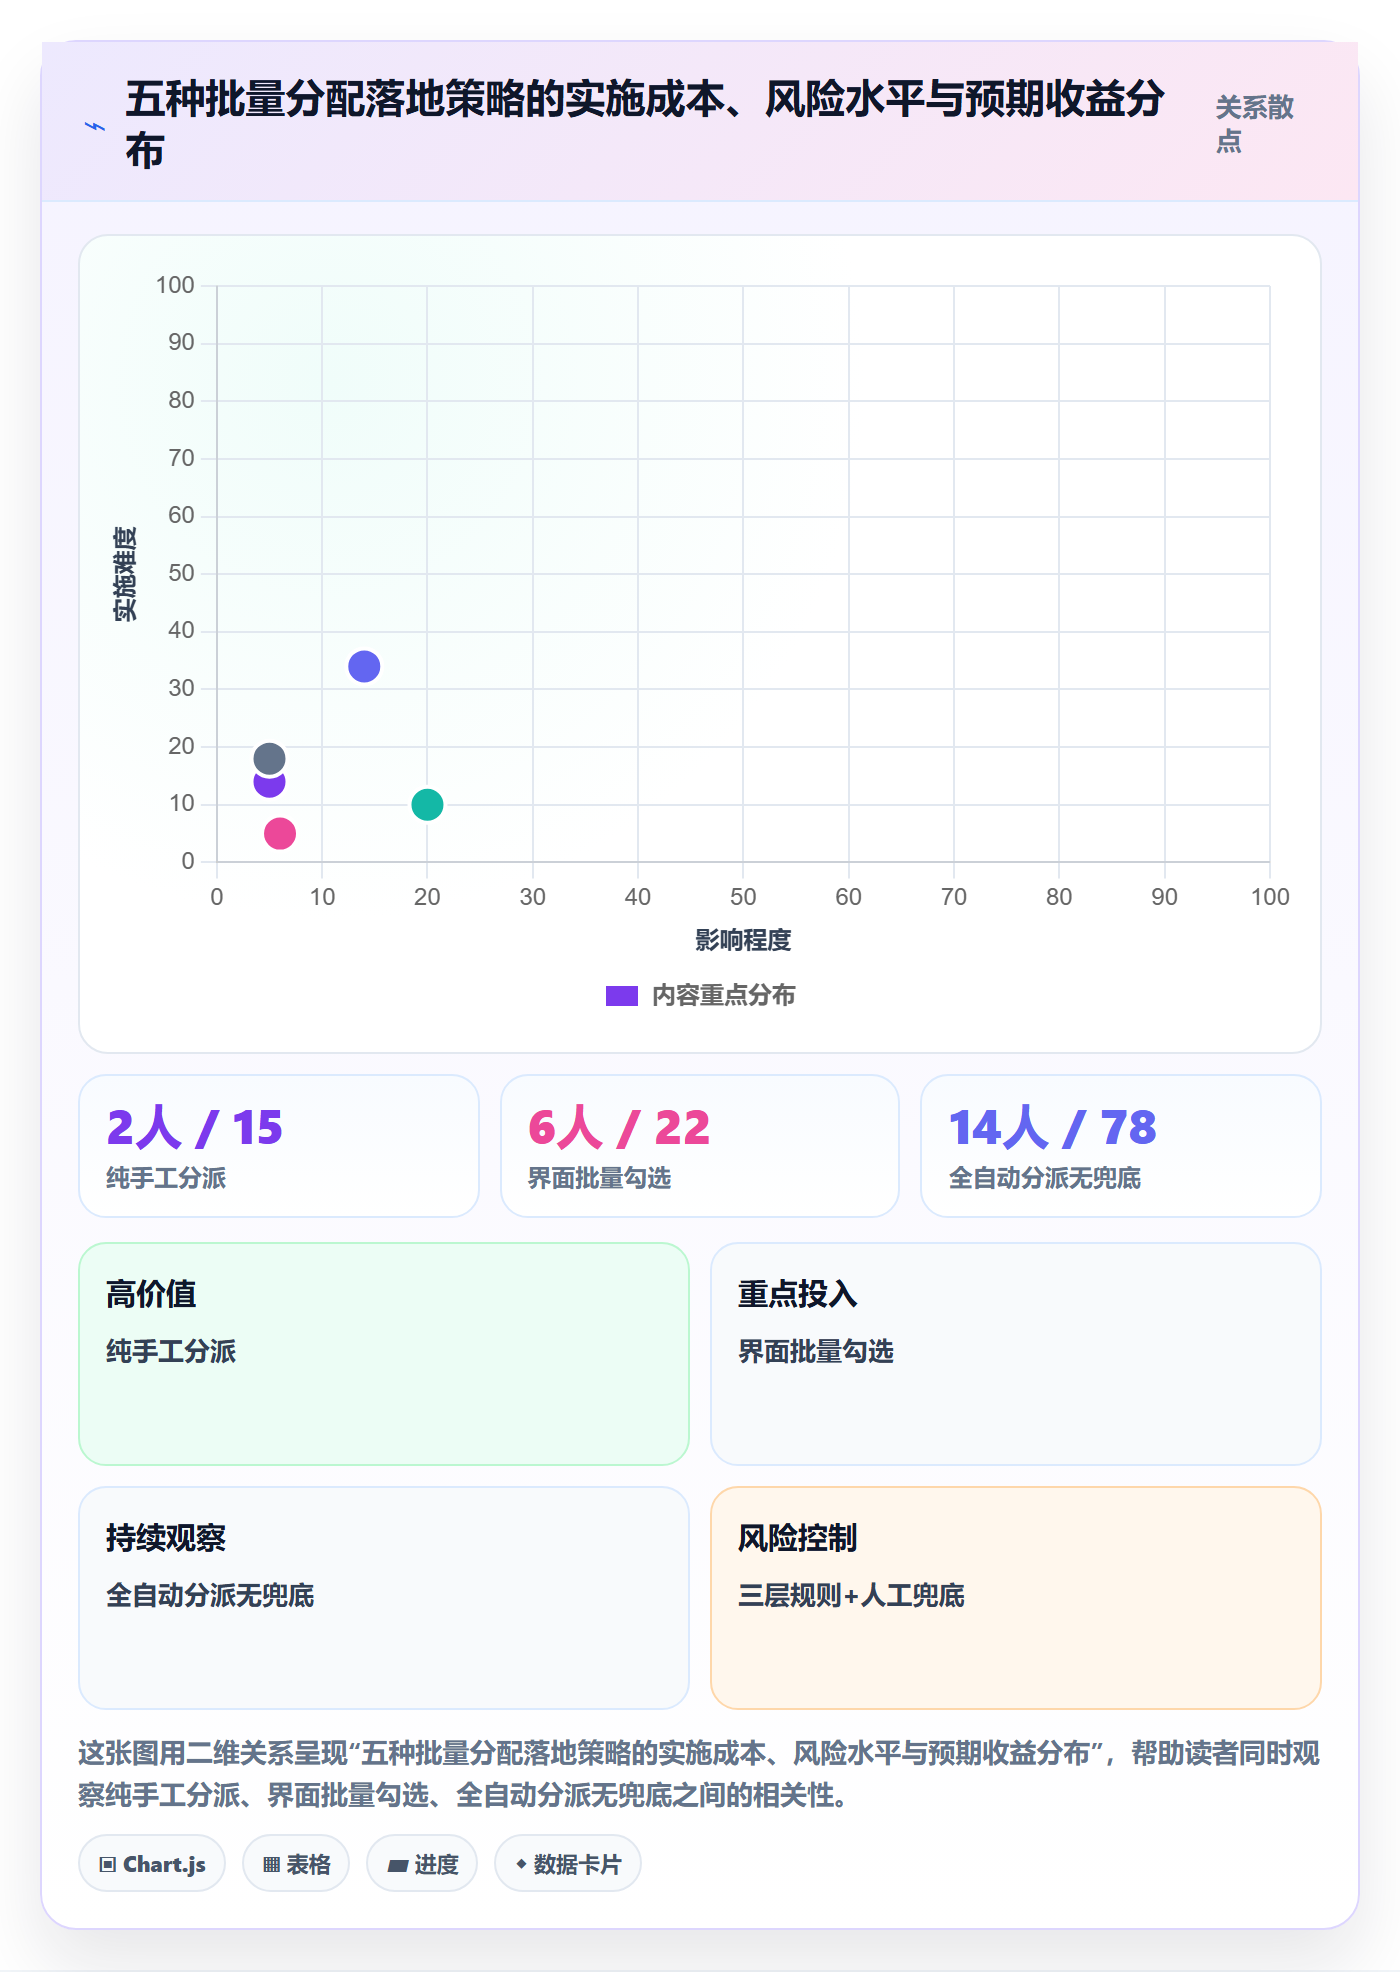Image resolution: width=1400 pixels, height=1972 pixels.
Task: Select the pink scatter point
Action: [x=280, y=833]
